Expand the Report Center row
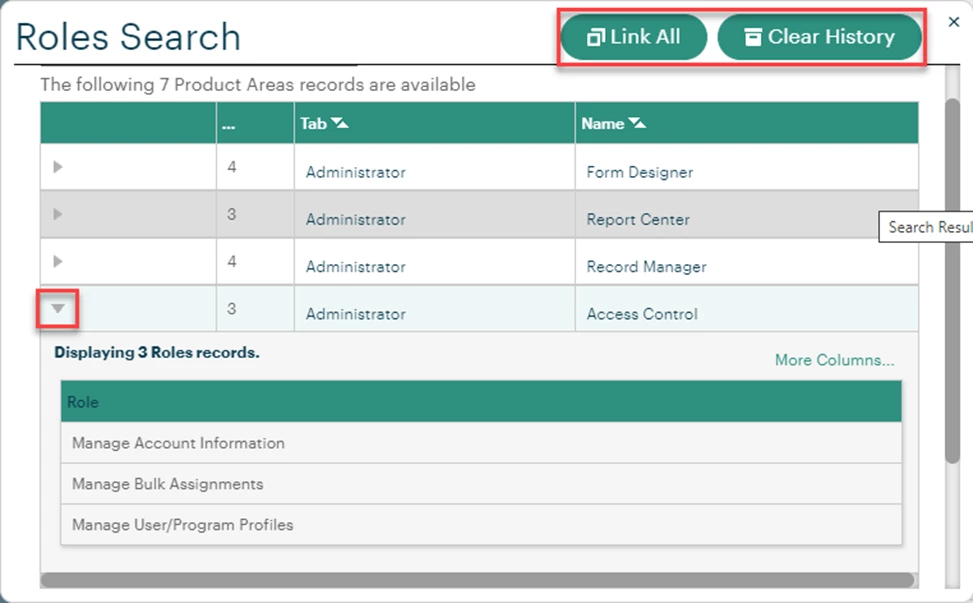 [58, 214]
